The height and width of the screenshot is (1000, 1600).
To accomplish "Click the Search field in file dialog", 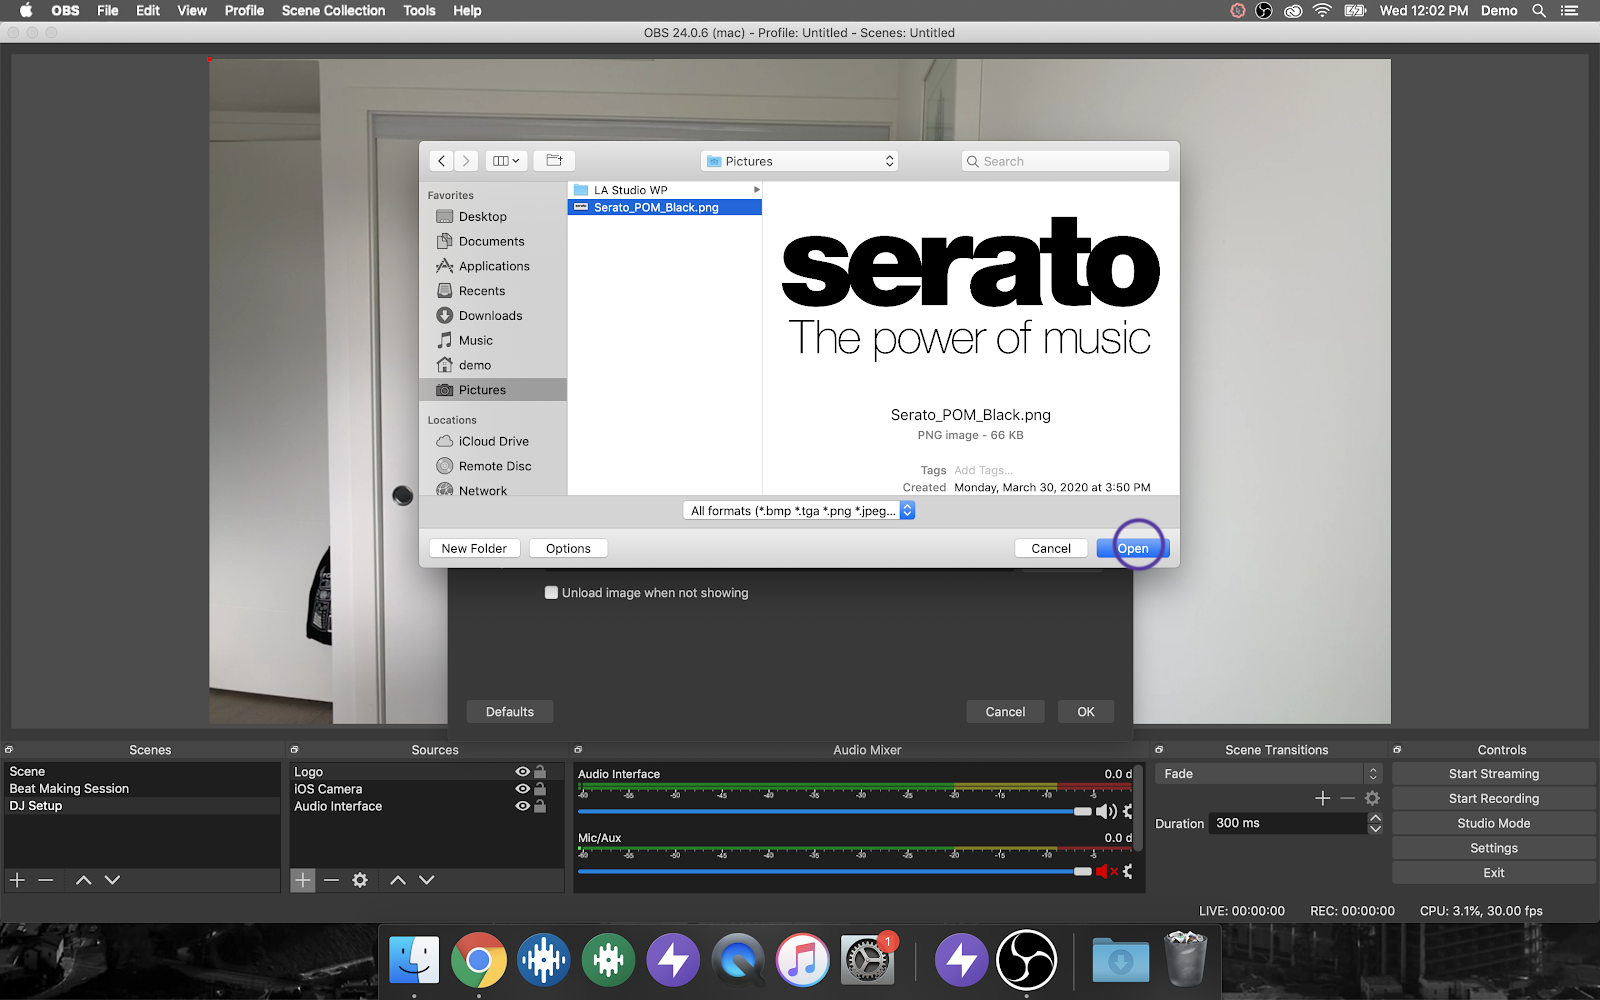I will pyautogui.click(x=1065, y=161).
